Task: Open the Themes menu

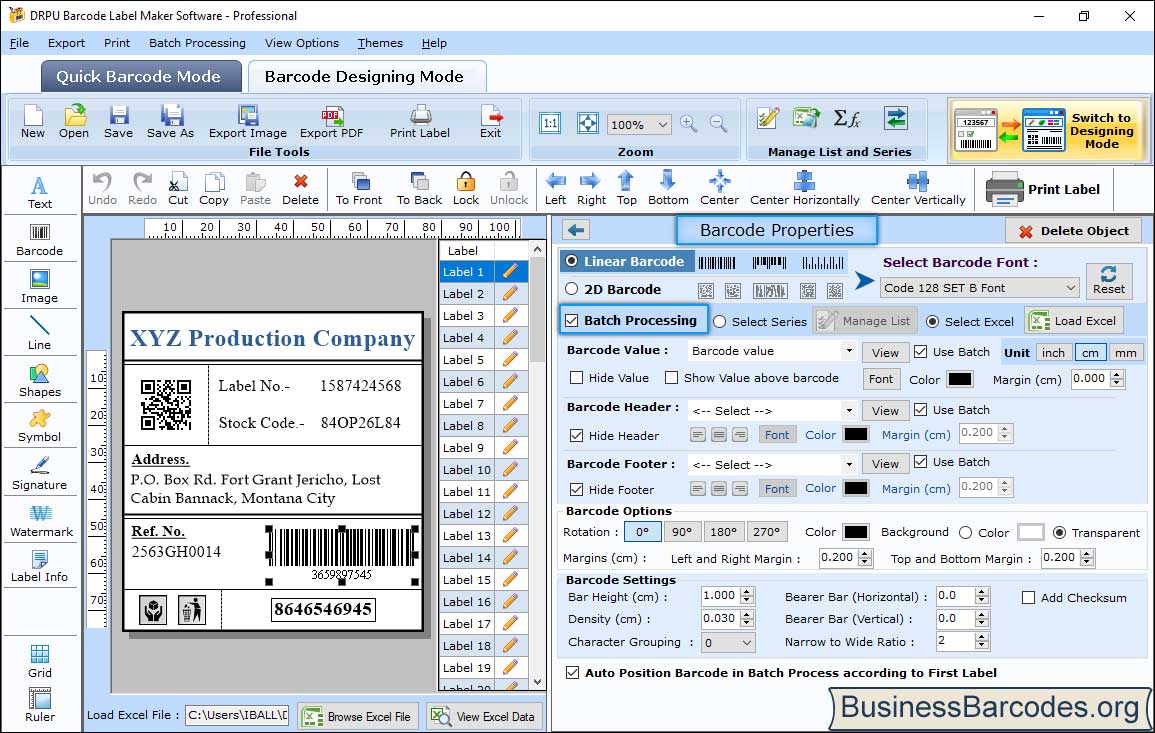Action: click(380, 43)
